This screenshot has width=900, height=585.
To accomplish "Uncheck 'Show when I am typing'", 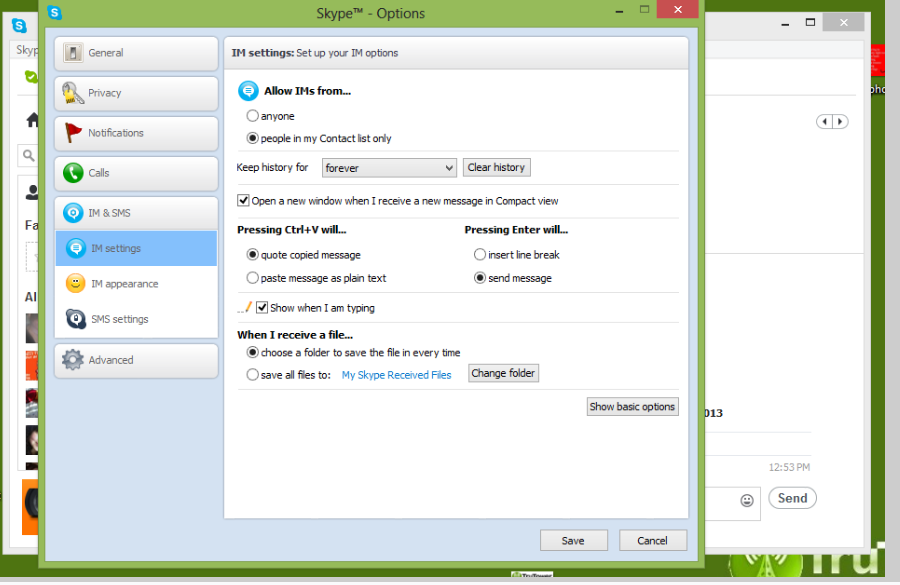I will 263,308.
